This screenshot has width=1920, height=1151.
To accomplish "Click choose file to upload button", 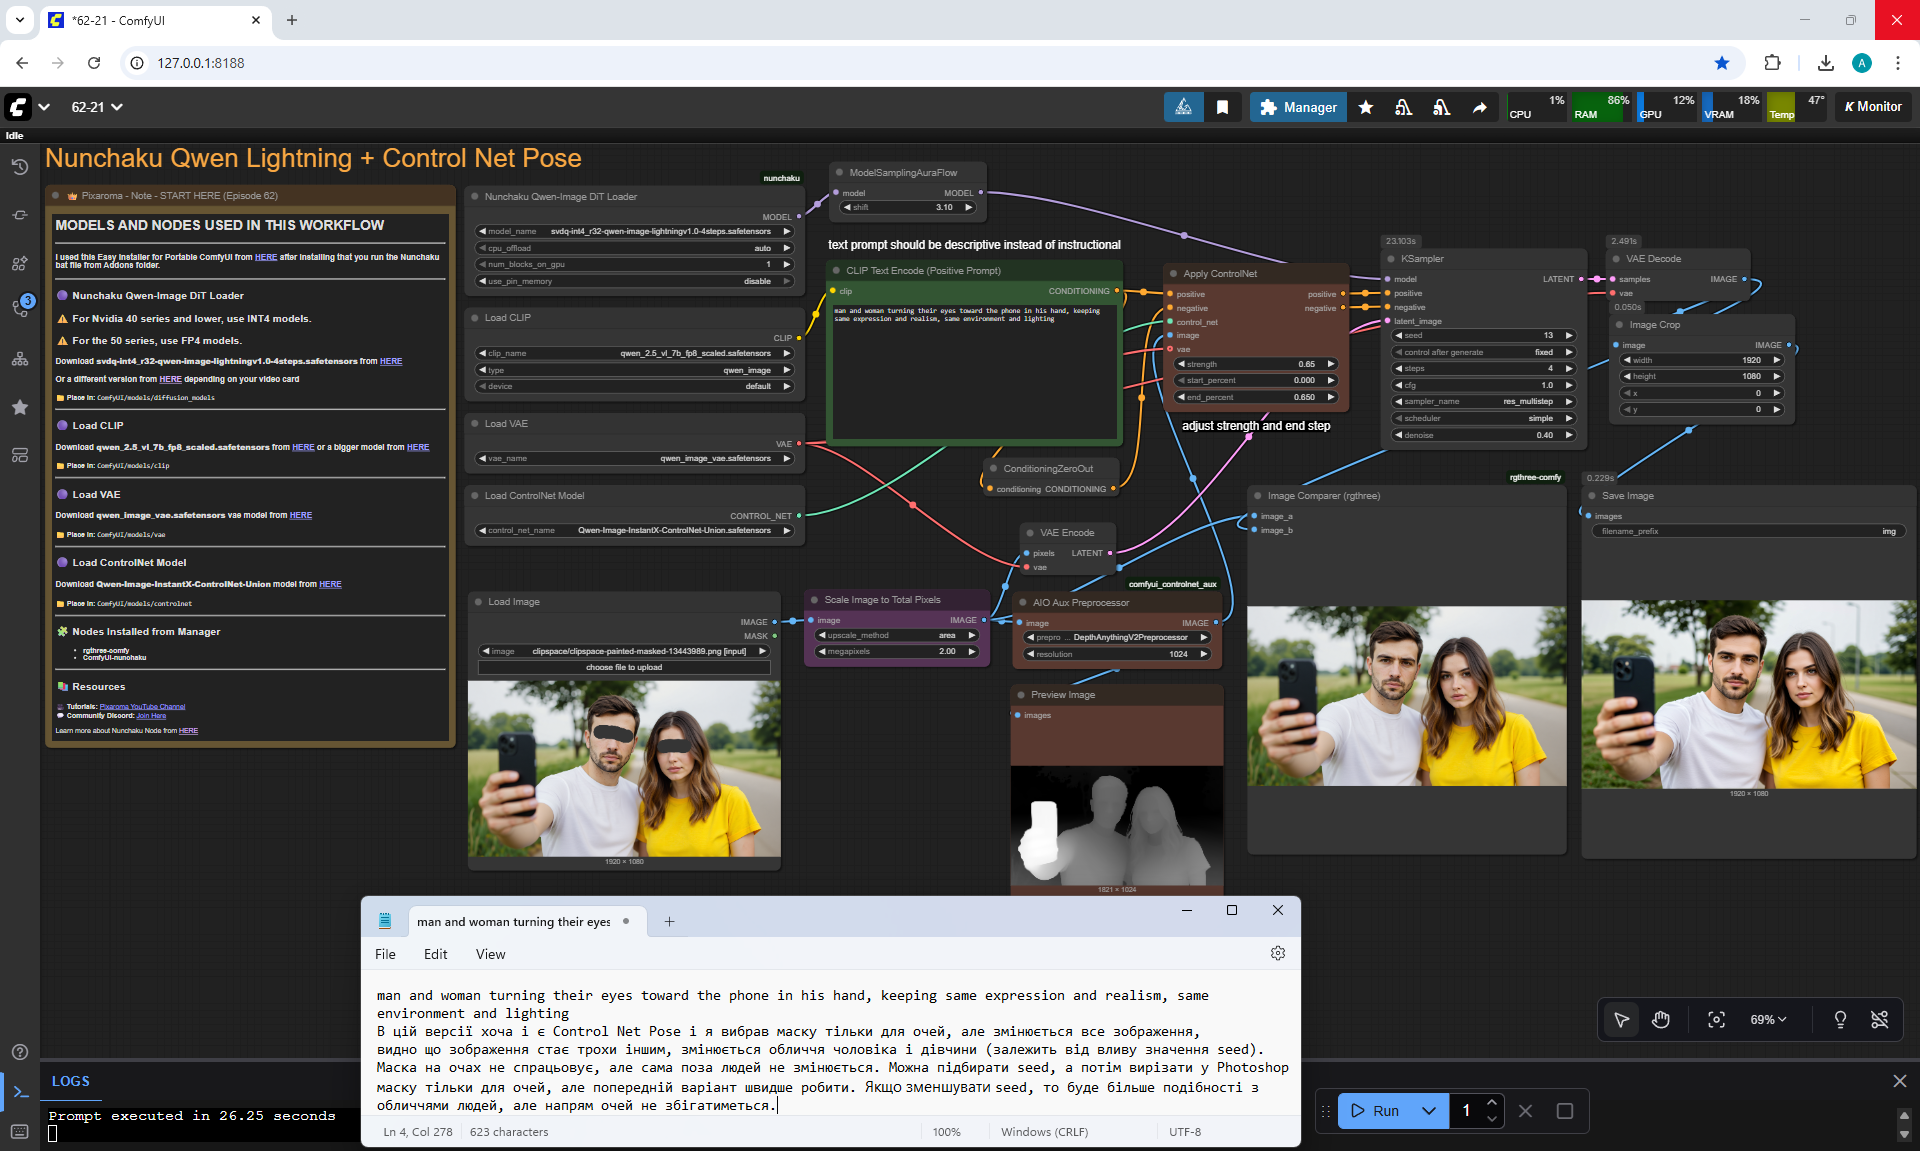I will click(624, 667).
